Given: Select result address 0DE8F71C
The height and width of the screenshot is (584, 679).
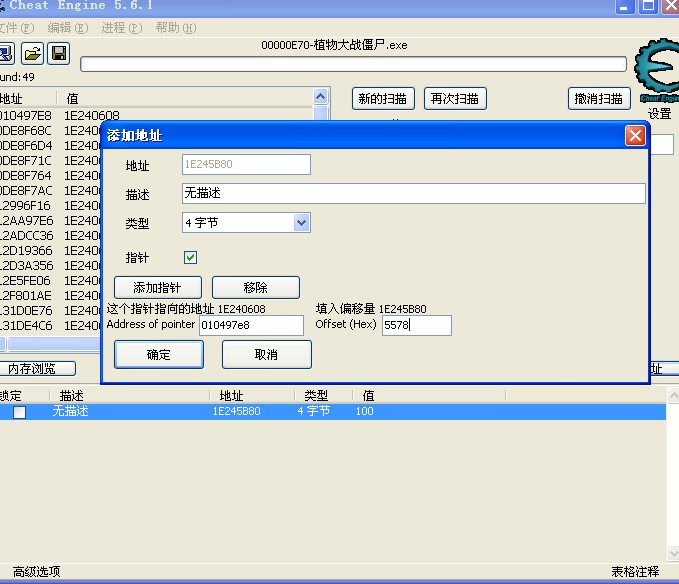Looking at the screenshot, I should pos(25,161).
